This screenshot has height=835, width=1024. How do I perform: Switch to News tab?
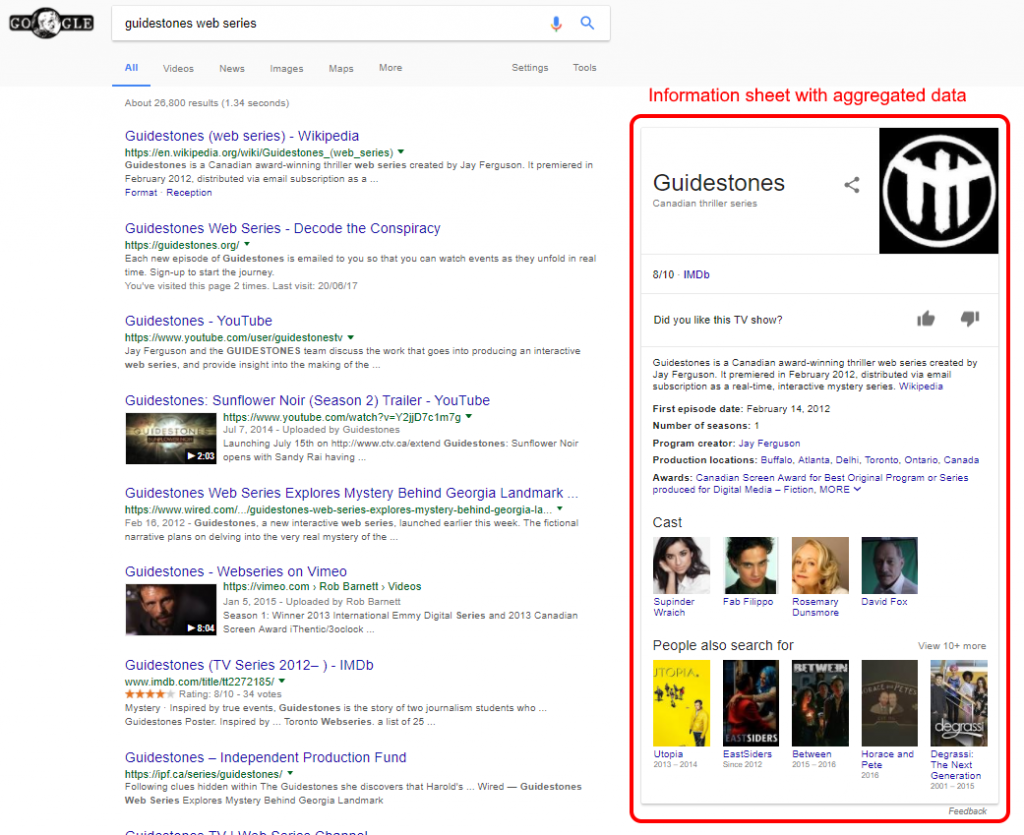pos(232,69)
